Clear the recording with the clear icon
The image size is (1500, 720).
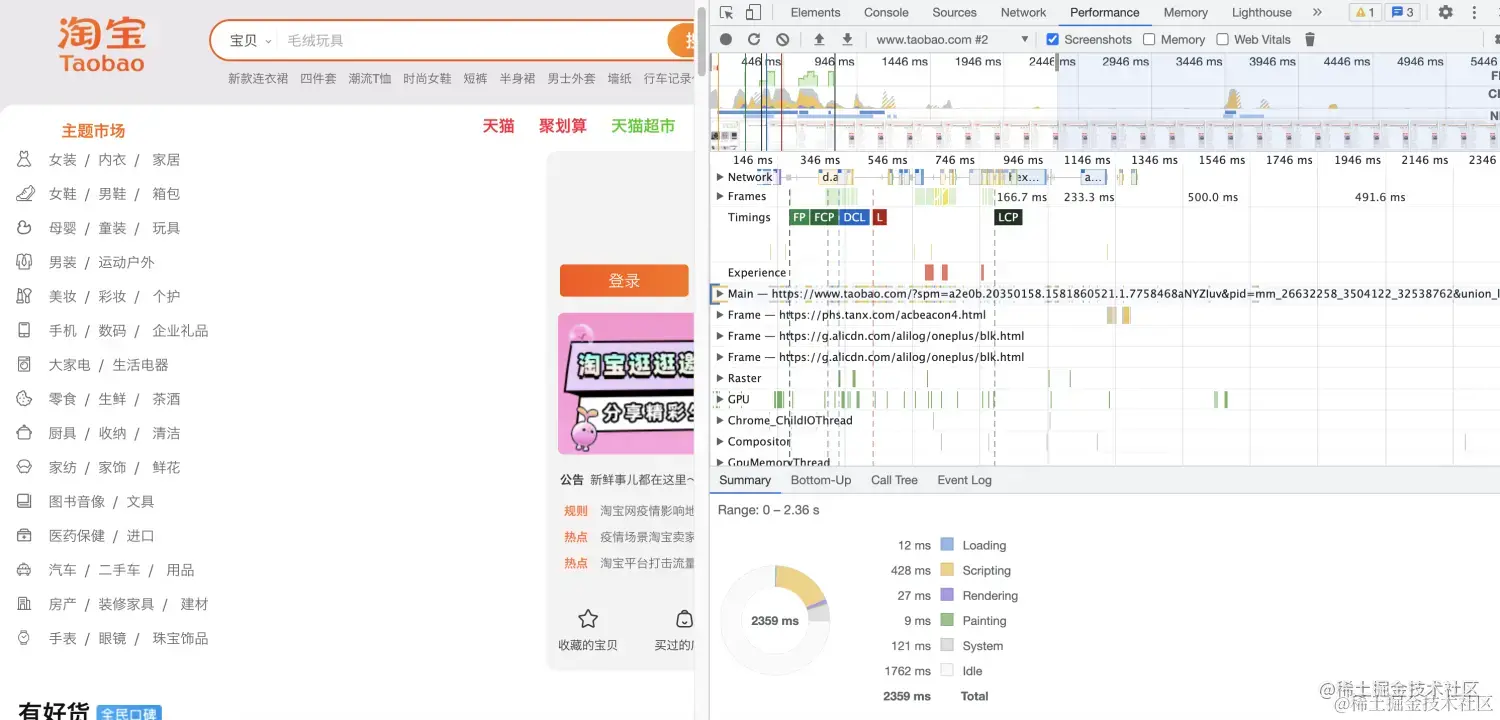[x=782, y=39]
